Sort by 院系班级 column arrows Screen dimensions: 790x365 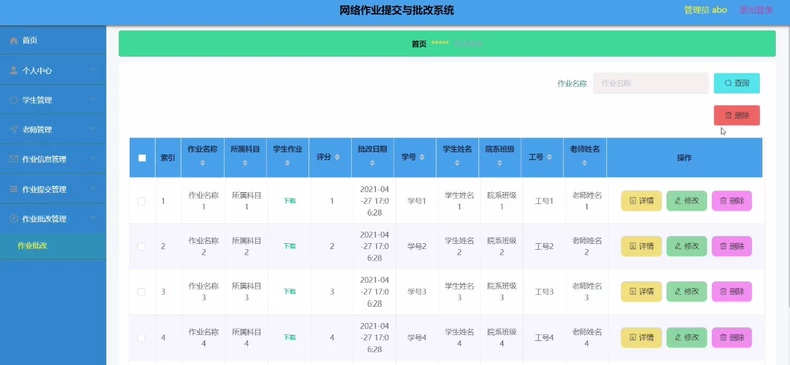coord(499,163)
